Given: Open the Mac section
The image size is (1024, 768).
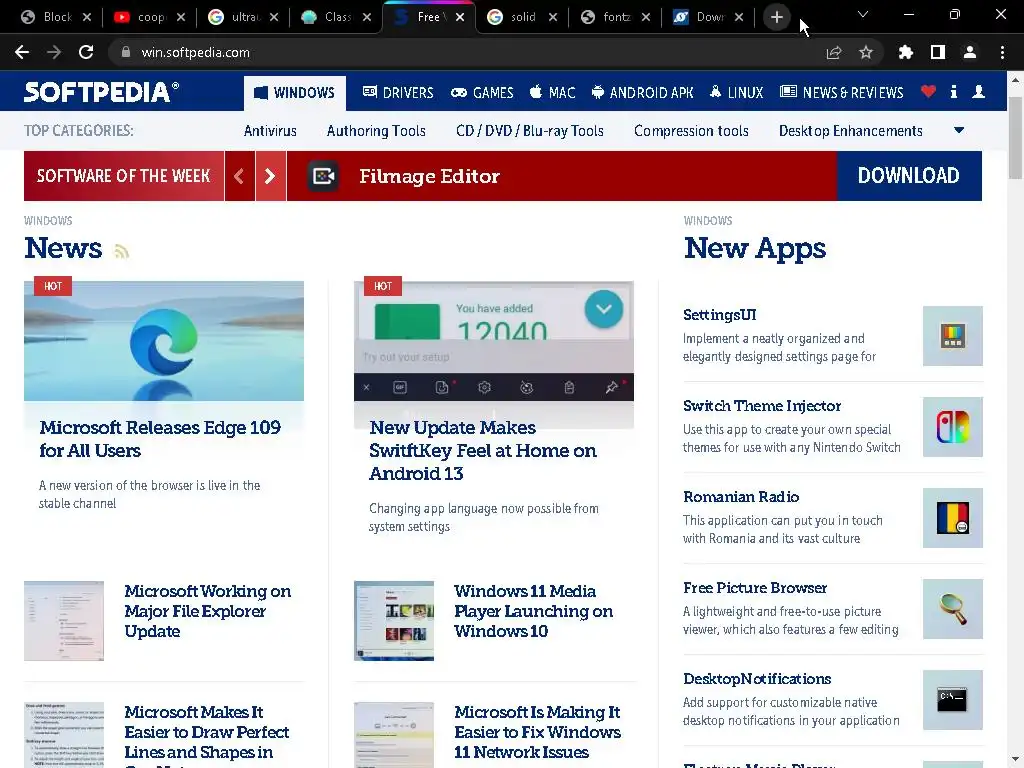Looking at the screenshot, I should click(552, 93).
